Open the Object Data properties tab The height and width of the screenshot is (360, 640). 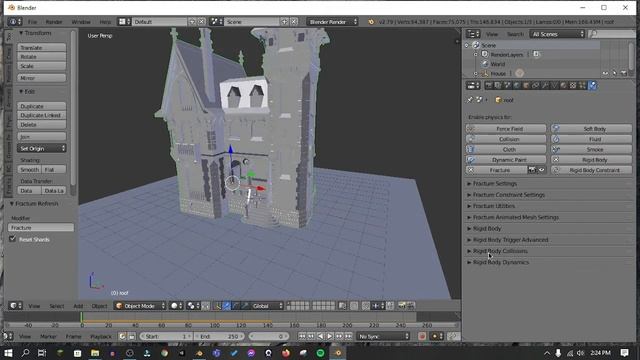tap(554, 85)
